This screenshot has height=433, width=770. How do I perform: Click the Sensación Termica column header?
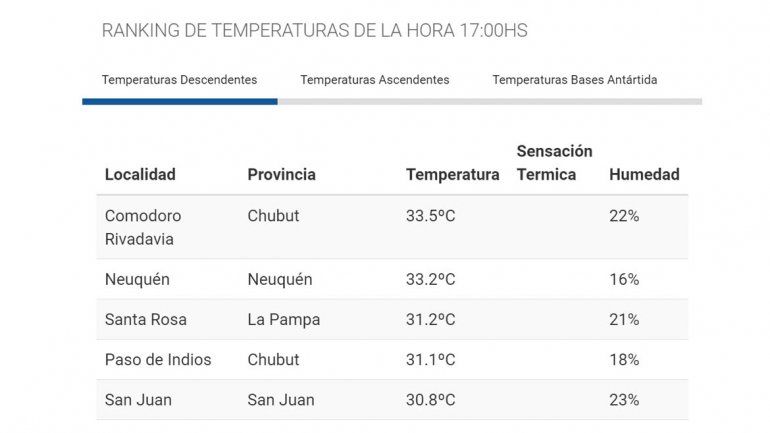pos(554,162)
